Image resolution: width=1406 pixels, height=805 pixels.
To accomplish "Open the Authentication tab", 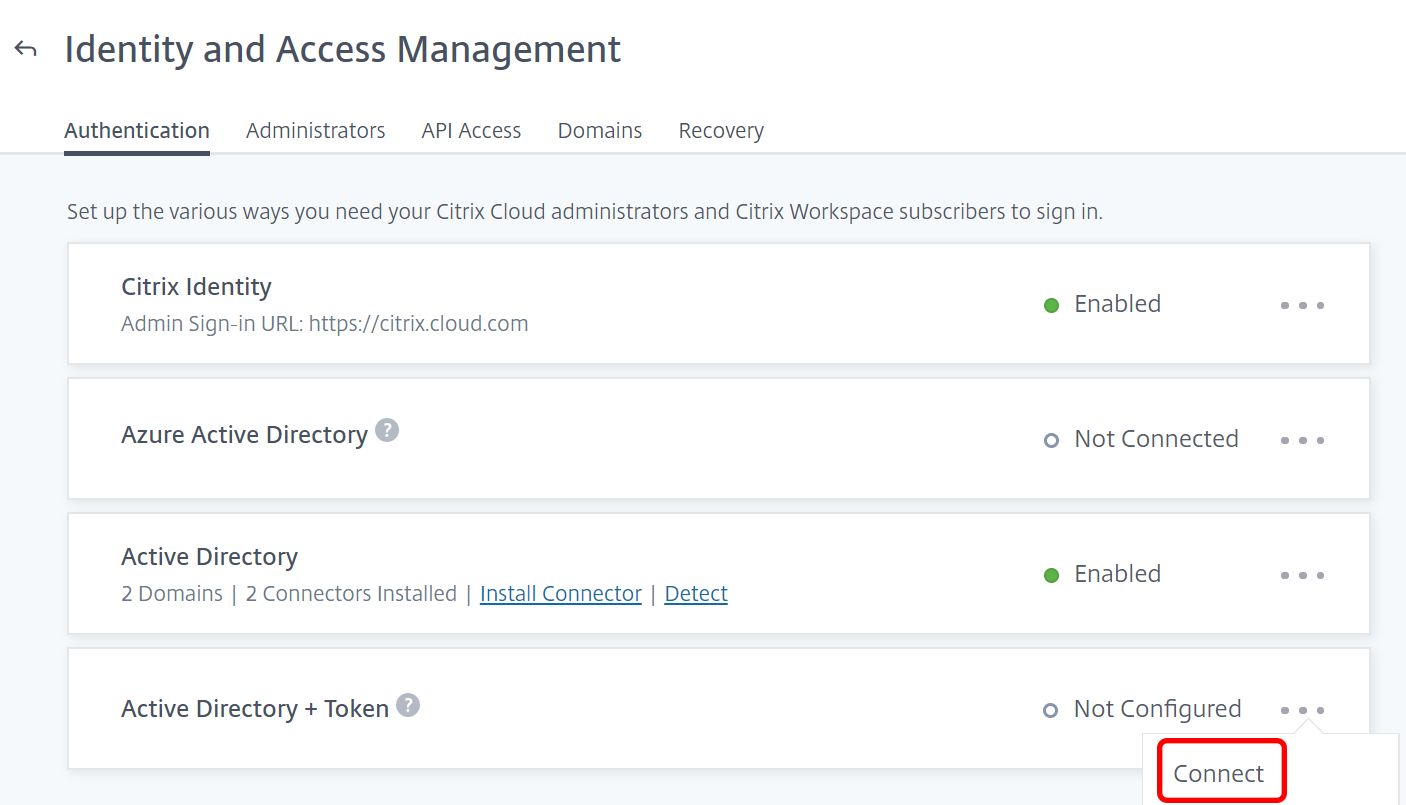I will (x=137, y=130).
